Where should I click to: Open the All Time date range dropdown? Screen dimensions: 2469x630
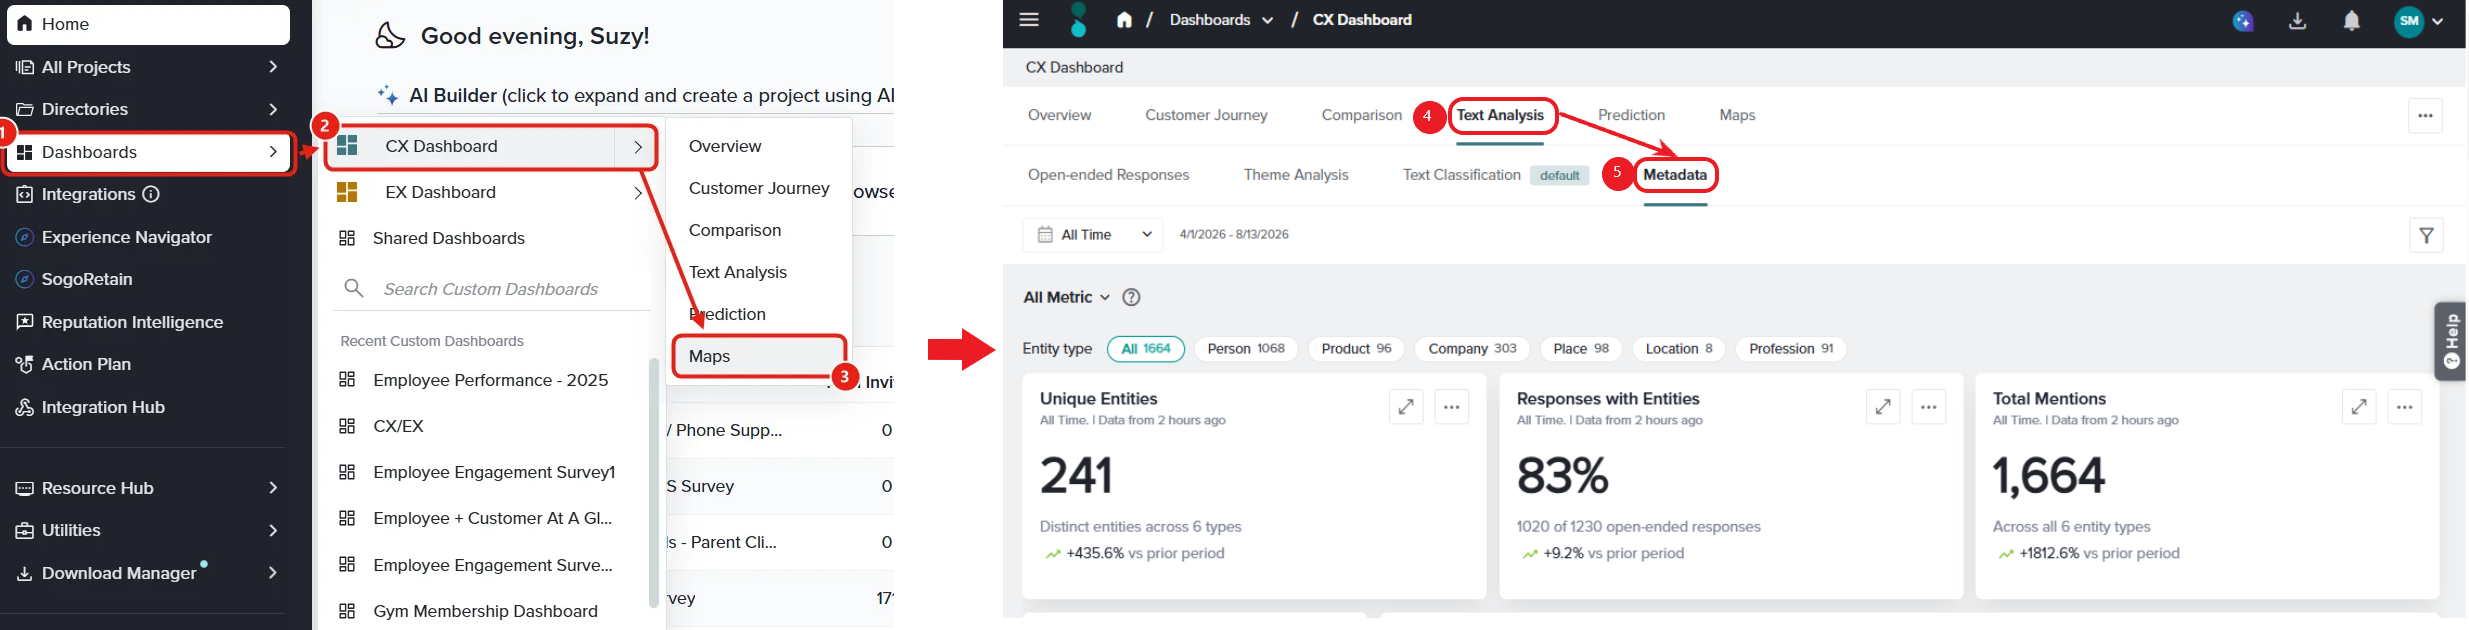[1093, 235]
